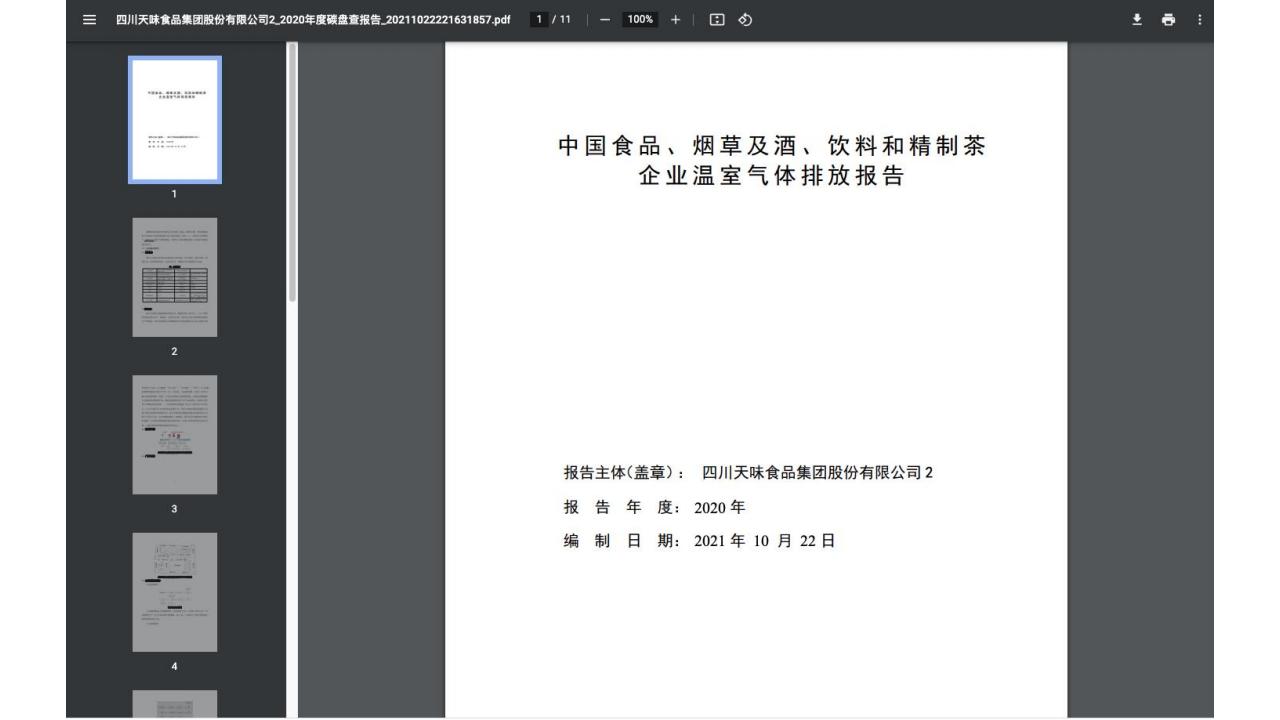The height and width of the screenshot is (720, 1280).
Task: Edit the 100% zoom level field
Action: [640, 19]
